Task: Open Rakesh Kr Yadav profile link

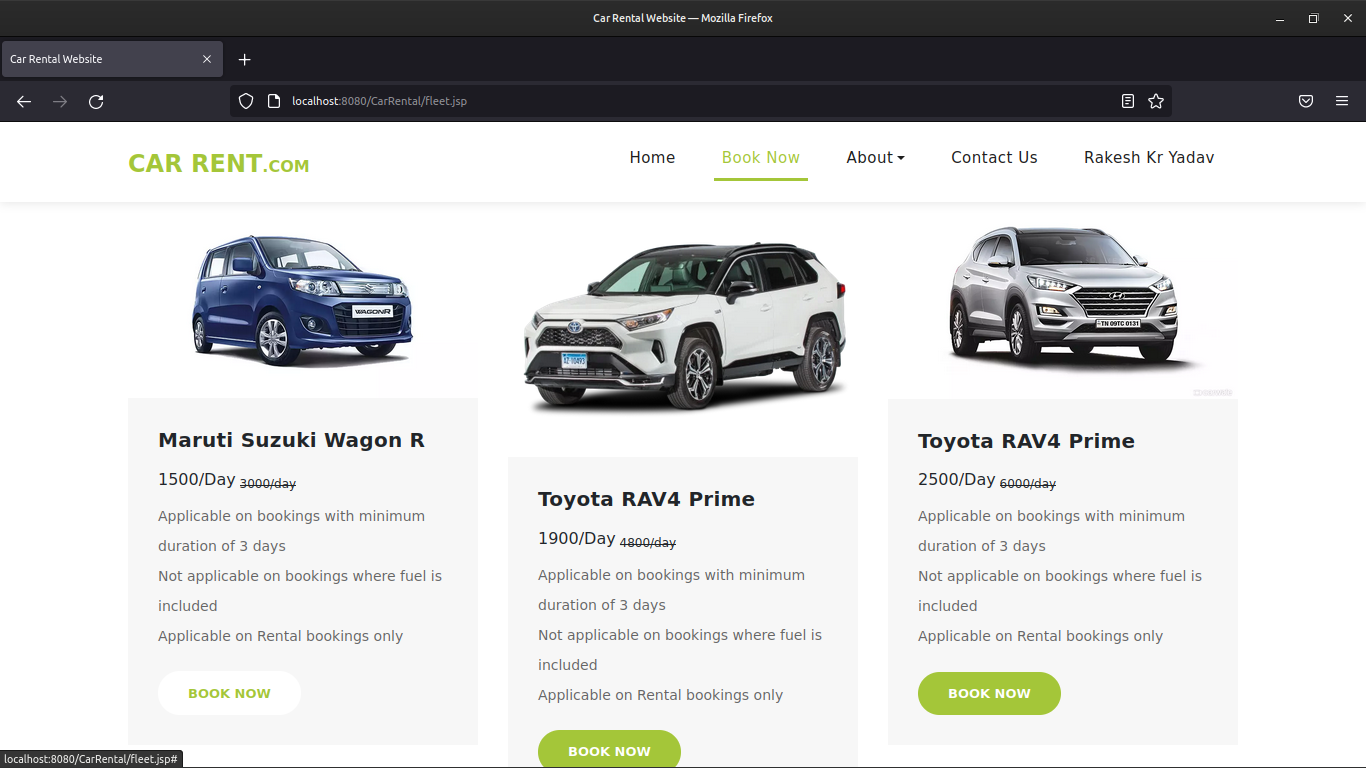Action: [1149, 158]
